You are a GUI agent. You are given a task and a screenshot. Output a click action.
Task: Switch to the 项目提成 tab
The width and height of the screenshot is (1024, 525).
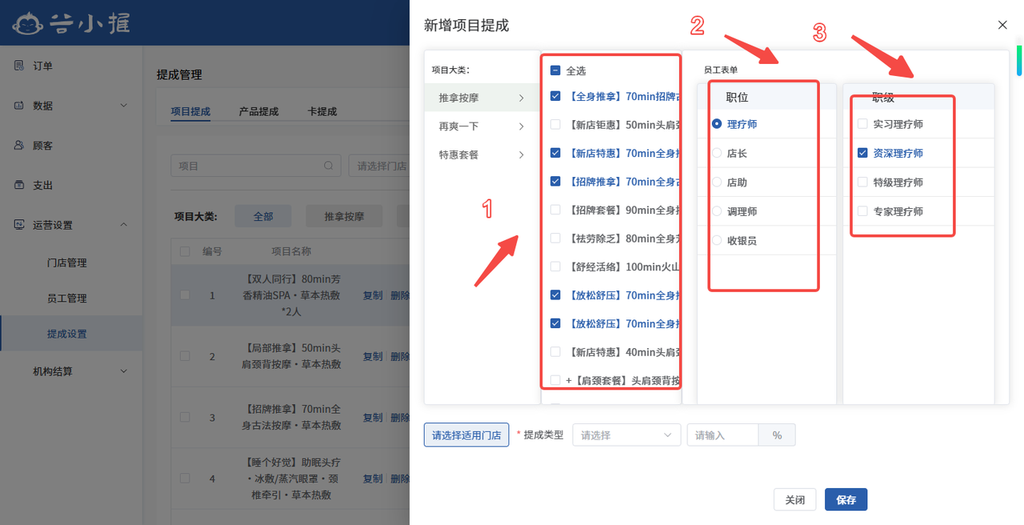(190, 111)
